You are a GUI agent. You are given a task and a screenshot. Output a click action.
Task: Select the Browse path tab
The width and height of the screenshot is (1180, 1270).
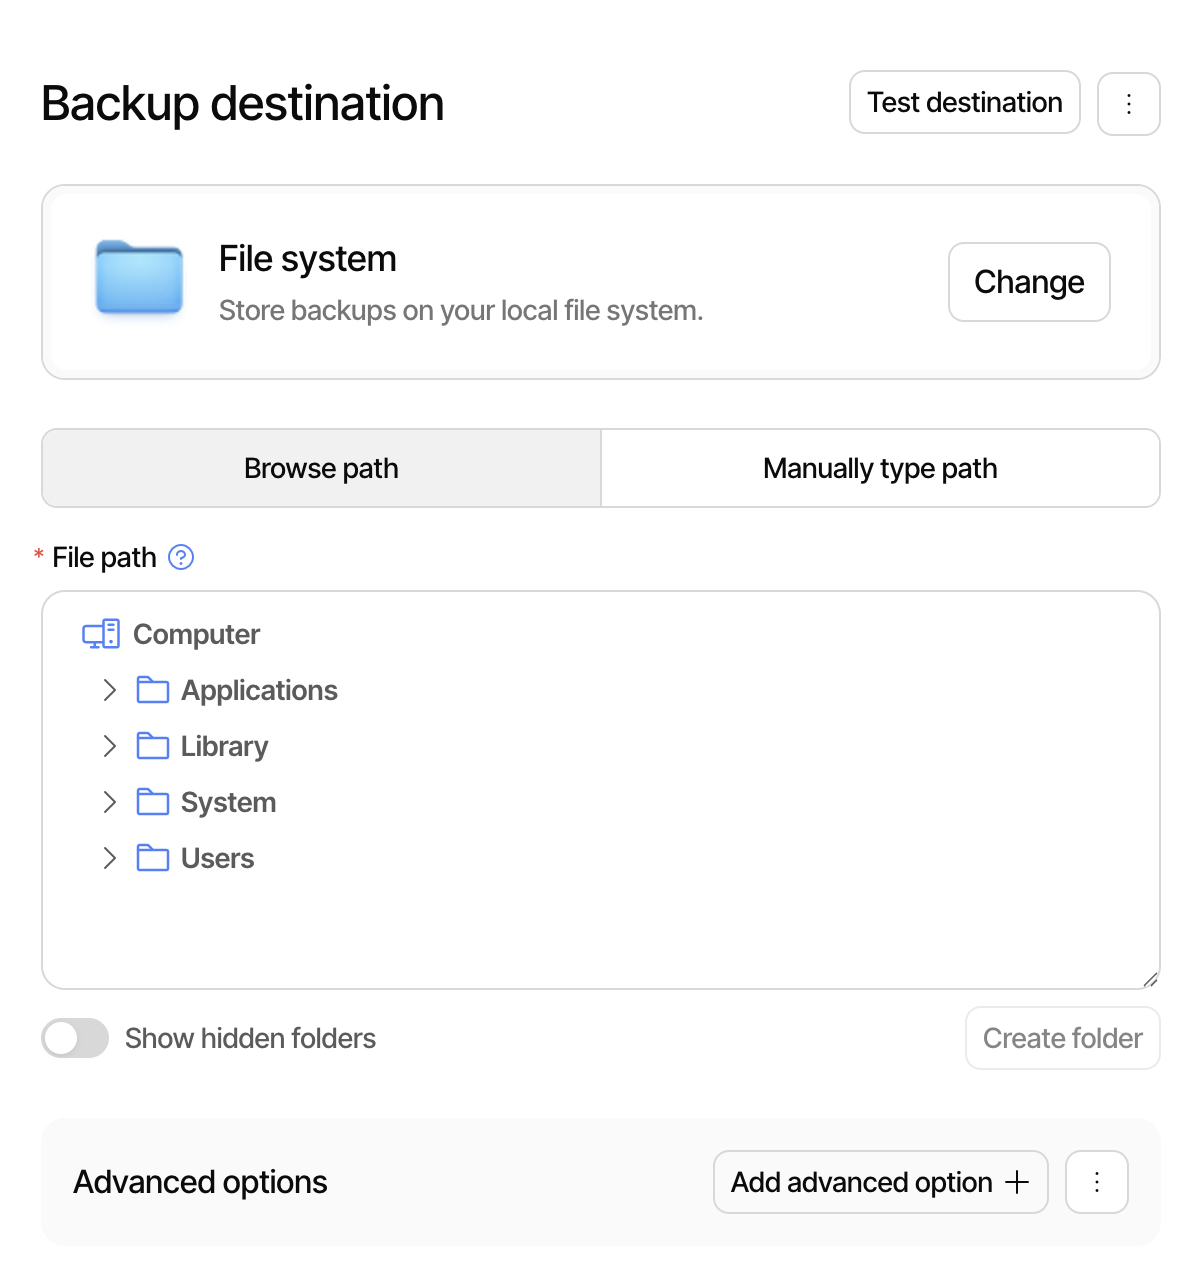[x=321, y=468]
